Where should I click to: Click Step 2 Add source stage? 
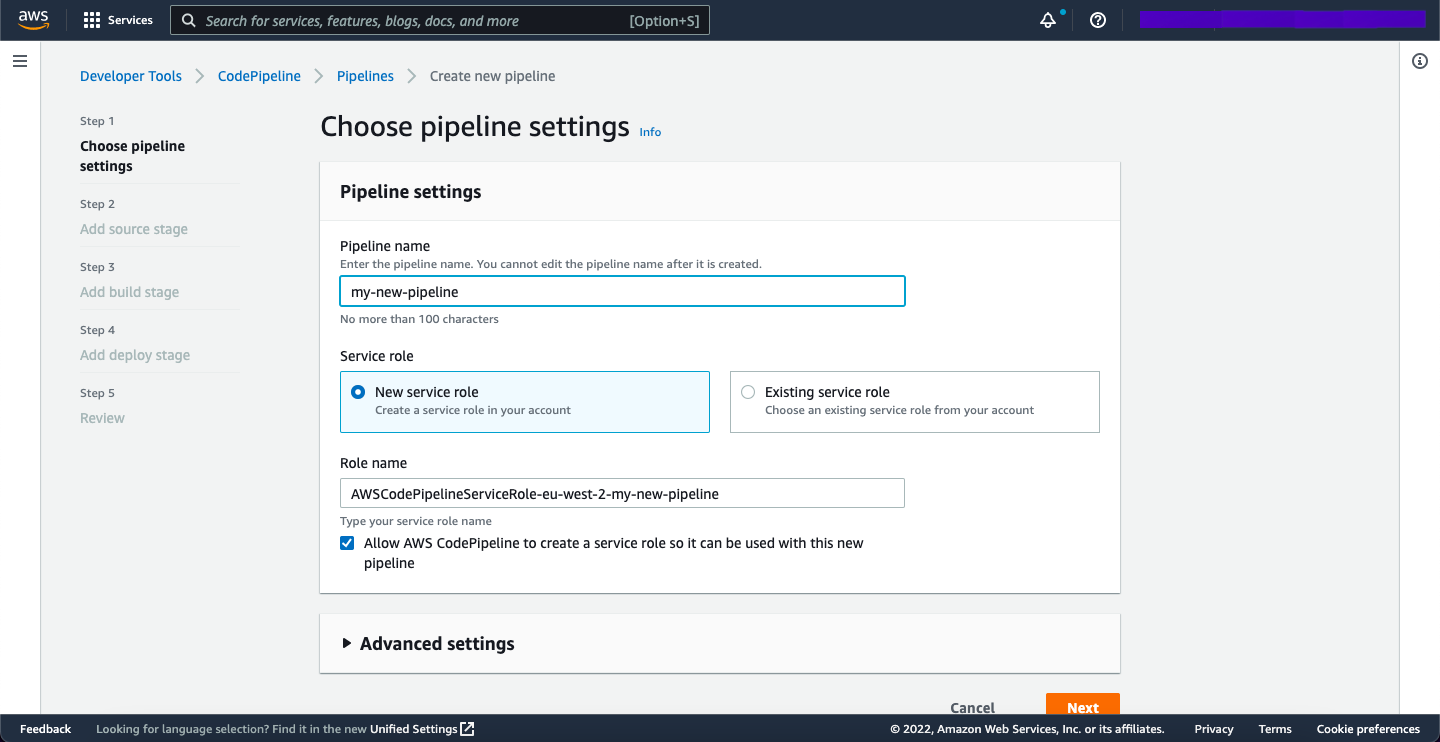pyautogui.click(x=134, y=229)
